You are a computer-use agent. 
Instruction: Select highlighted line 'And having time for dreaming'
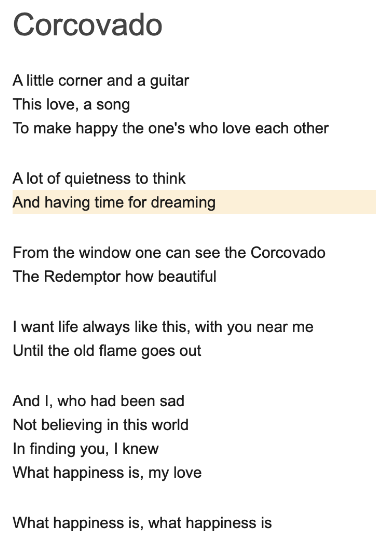coord(194,202)
